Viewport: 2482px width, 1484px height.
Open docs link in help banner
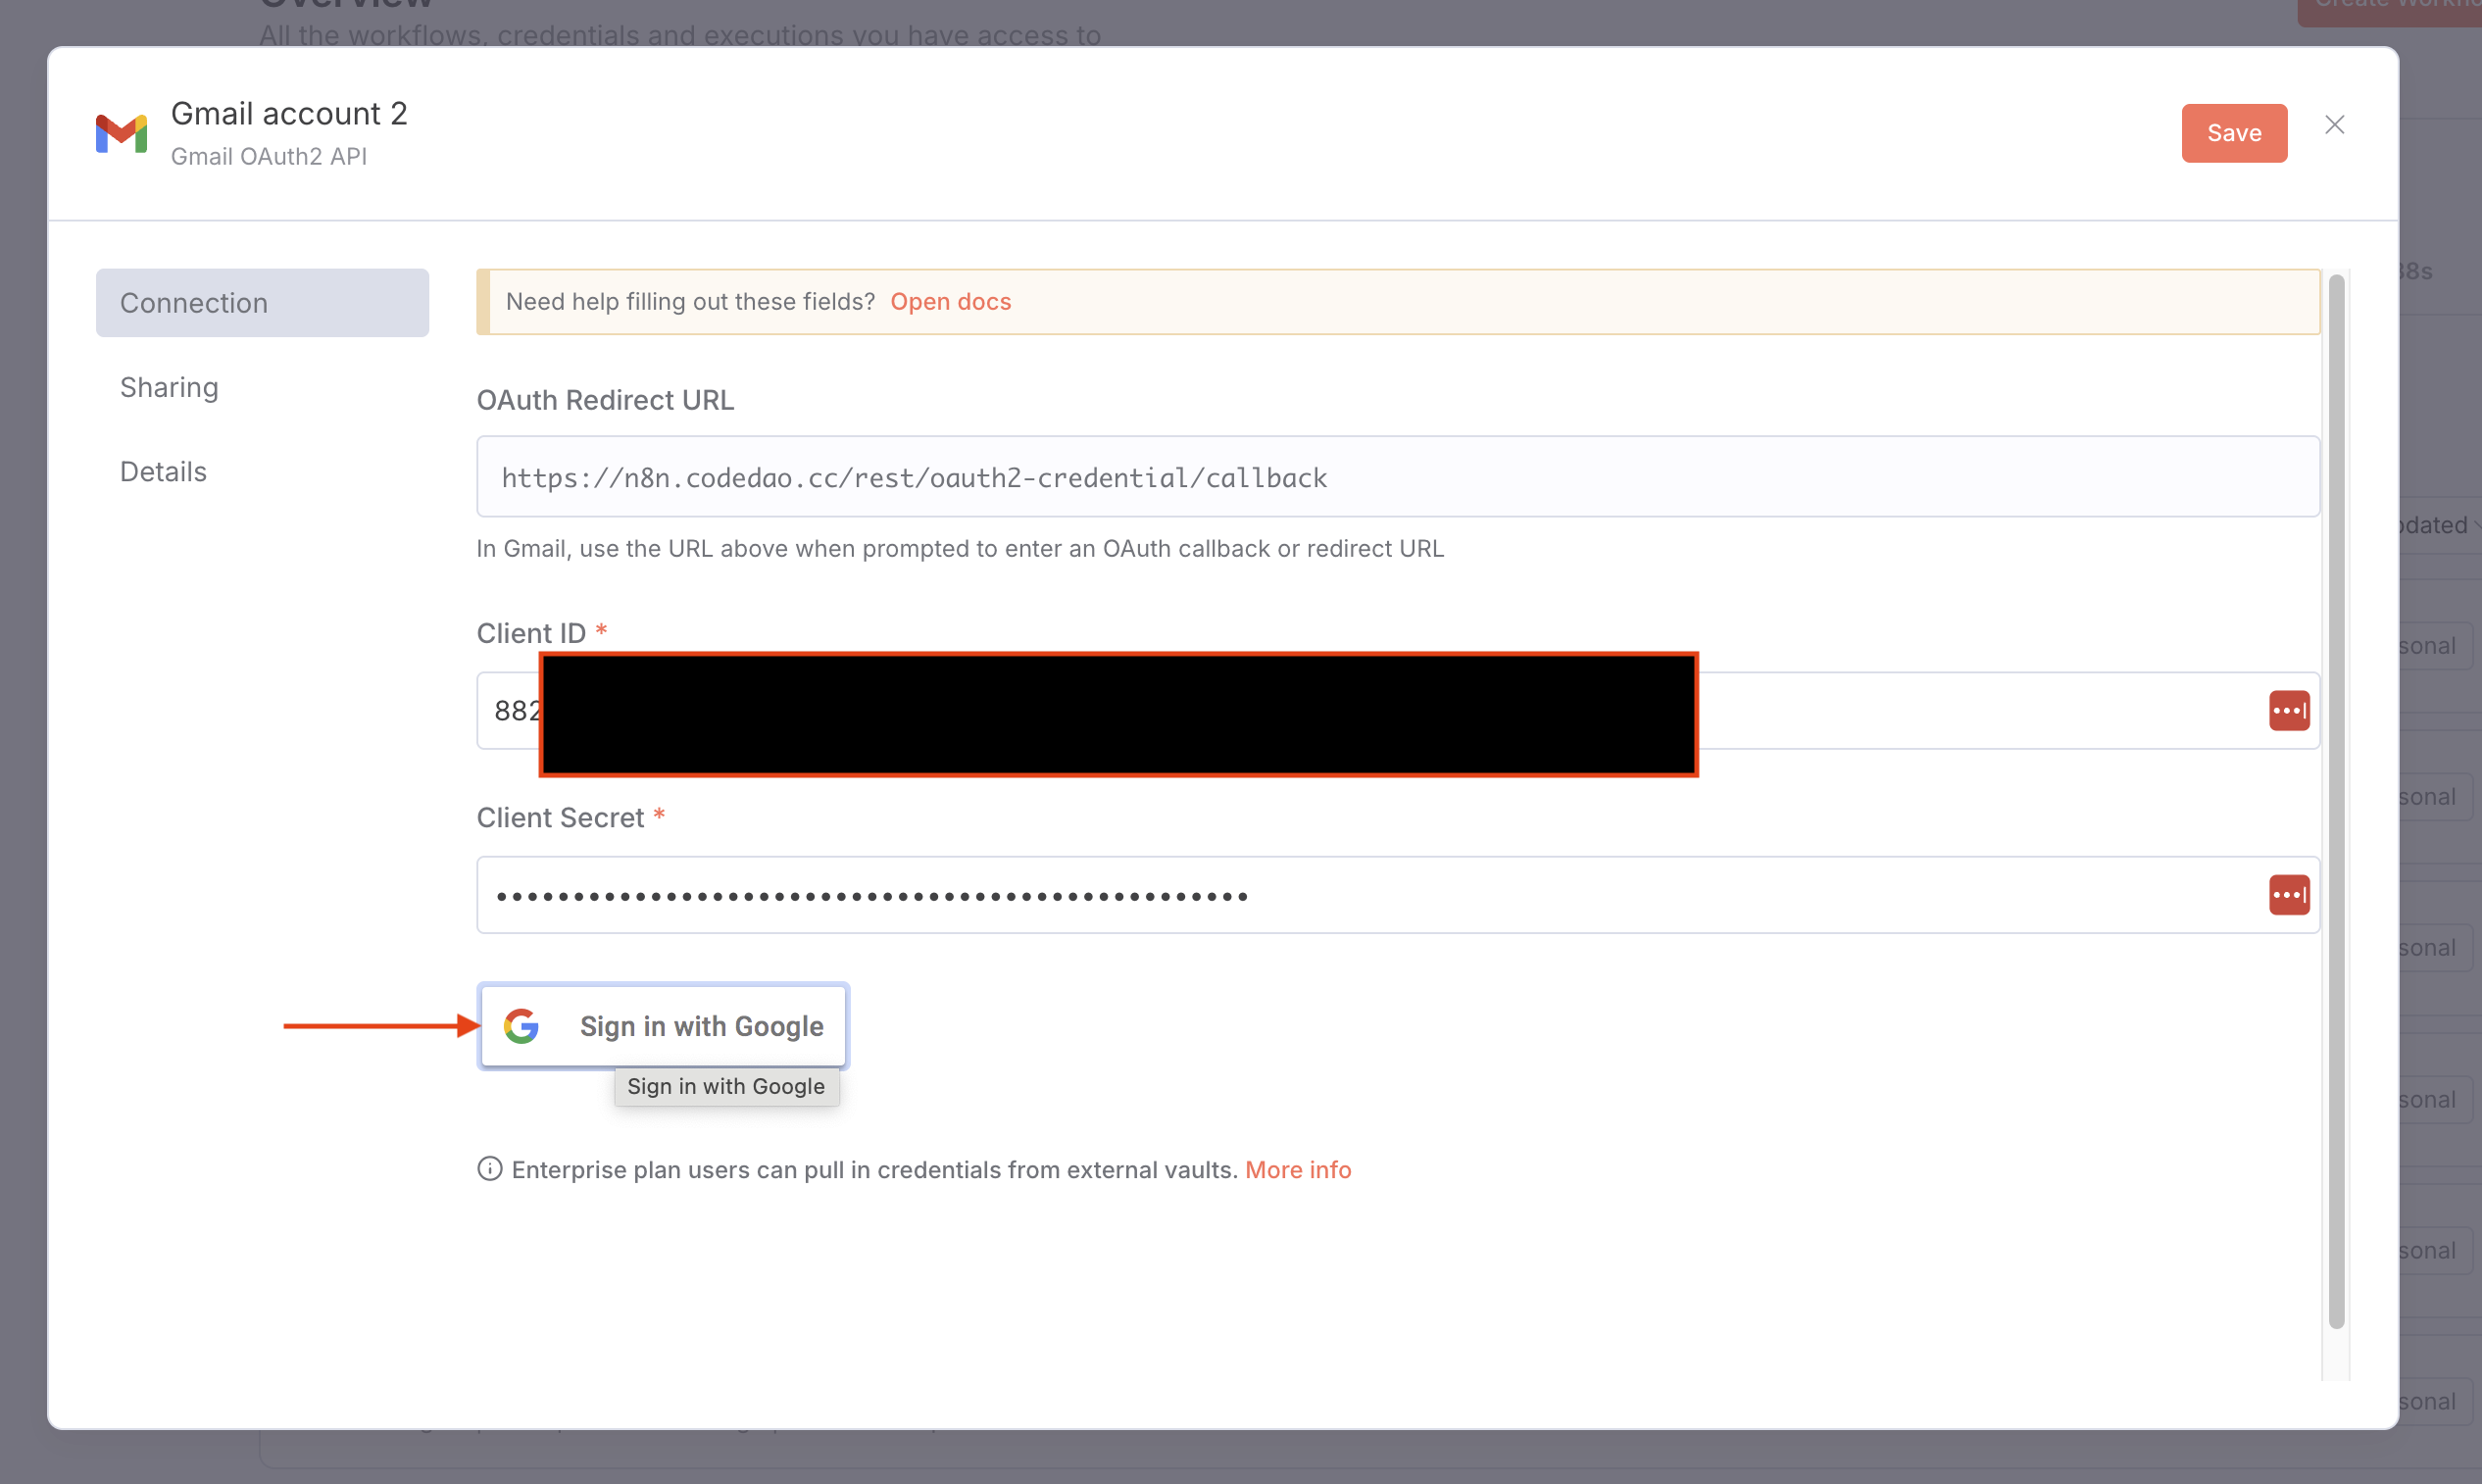[x=950, y=301]
